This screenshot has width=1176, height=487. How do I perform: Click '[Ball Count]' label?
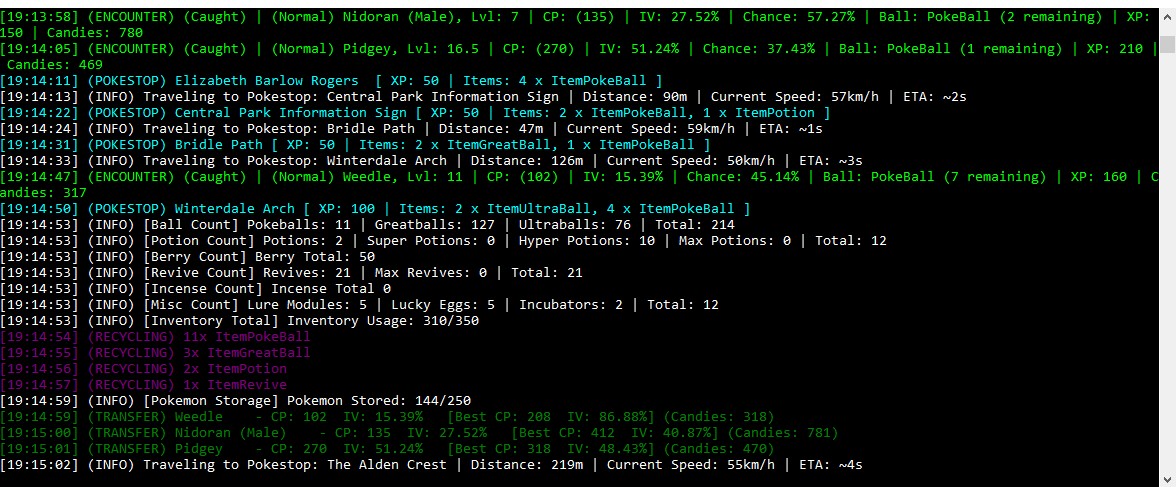[190, 224]
